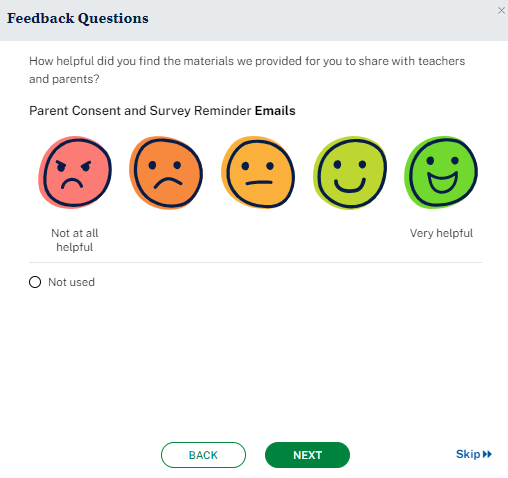Click the bold Emails word in heading
Image resolution: width=508 pixels, height=478 pixels.
[x=275, y=111]
